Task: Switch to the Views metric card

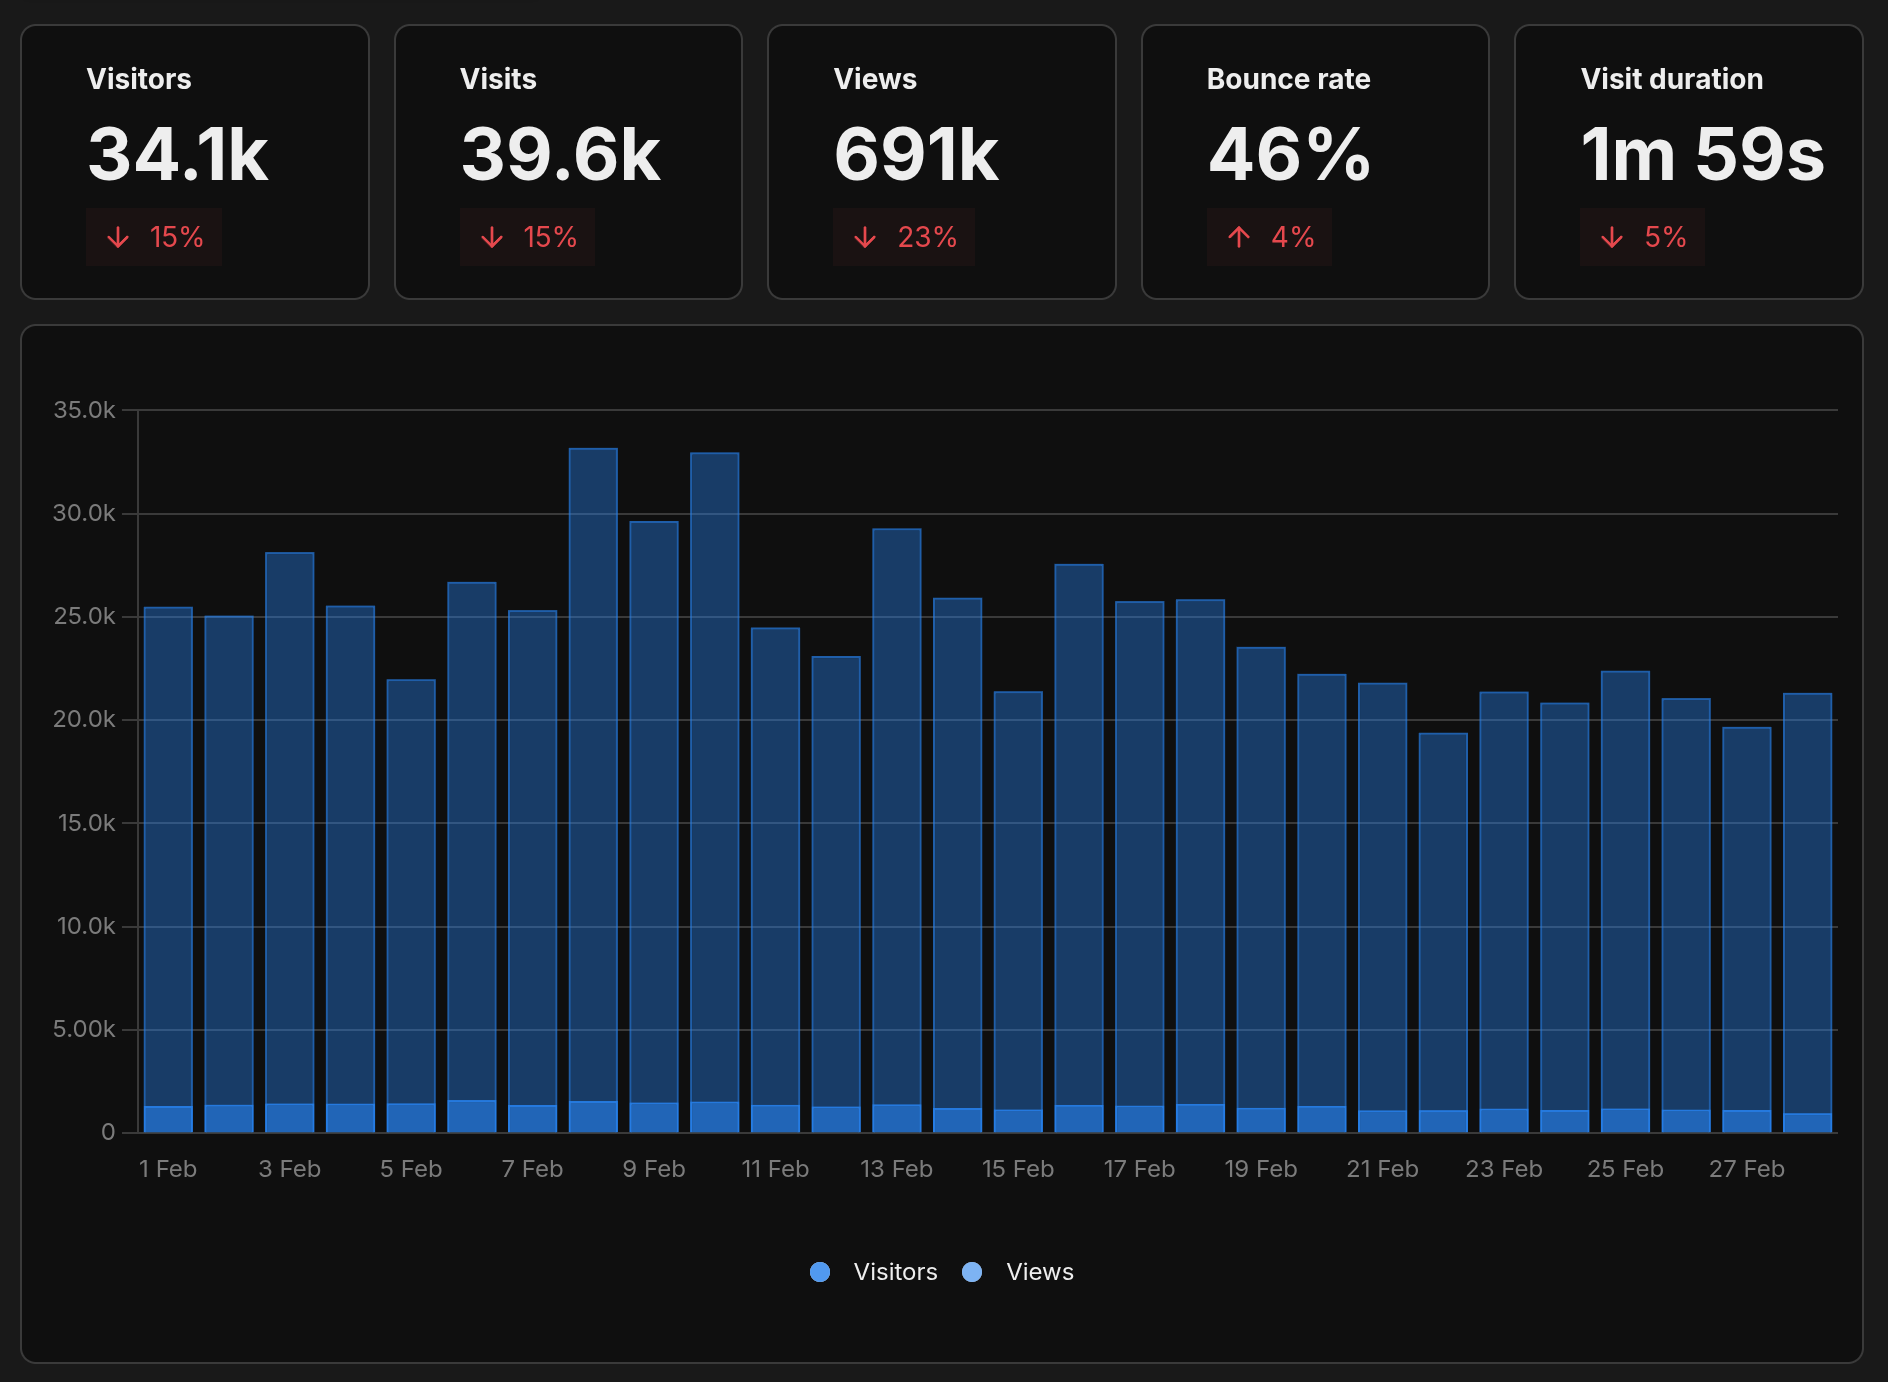Action: coord(941,160)
